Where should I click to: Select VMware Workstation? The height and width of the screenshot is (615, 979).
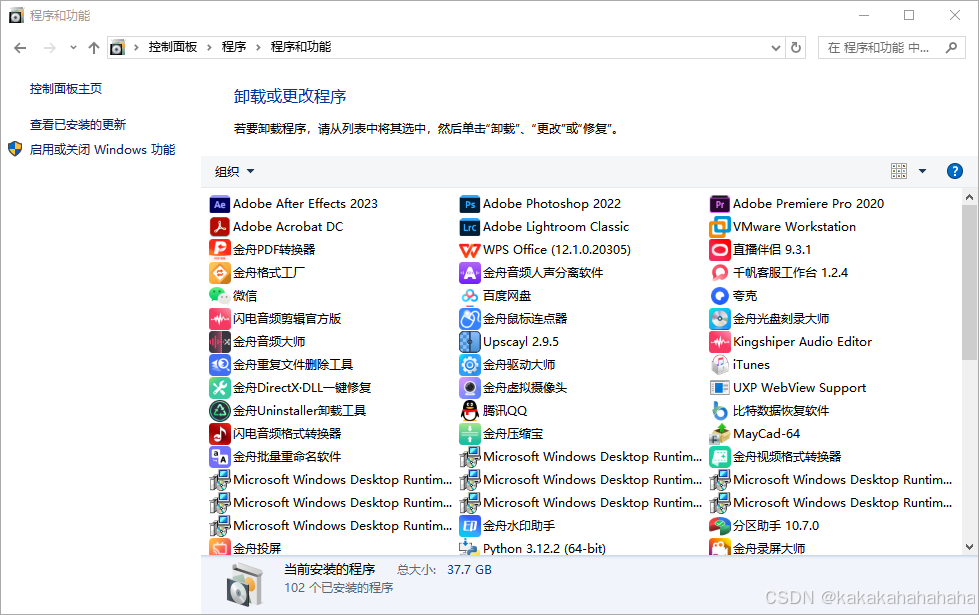click(794, 226)
